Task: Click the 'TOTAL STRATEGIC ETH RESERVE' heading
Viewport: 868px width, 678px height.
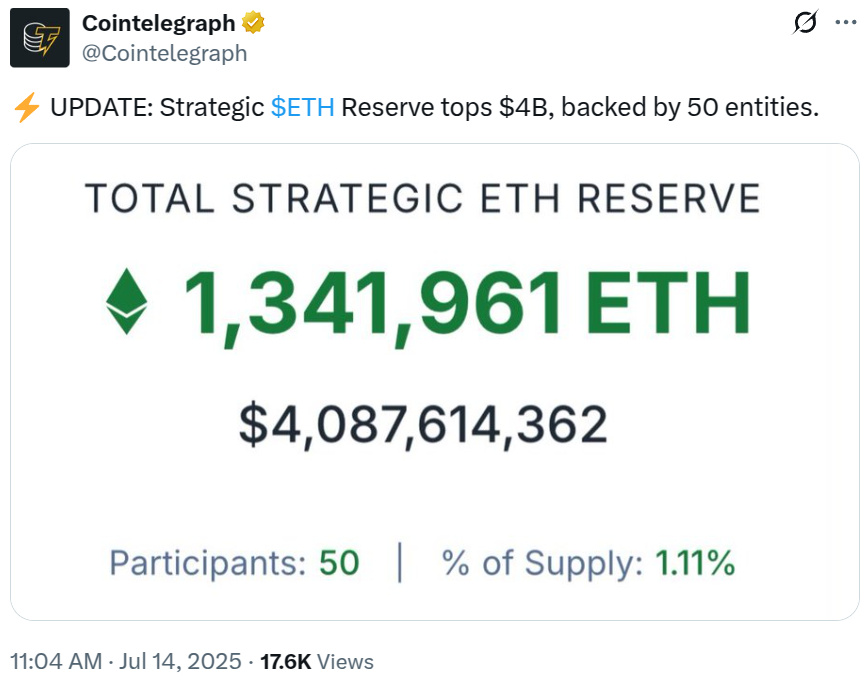Action: pos(422,198)
